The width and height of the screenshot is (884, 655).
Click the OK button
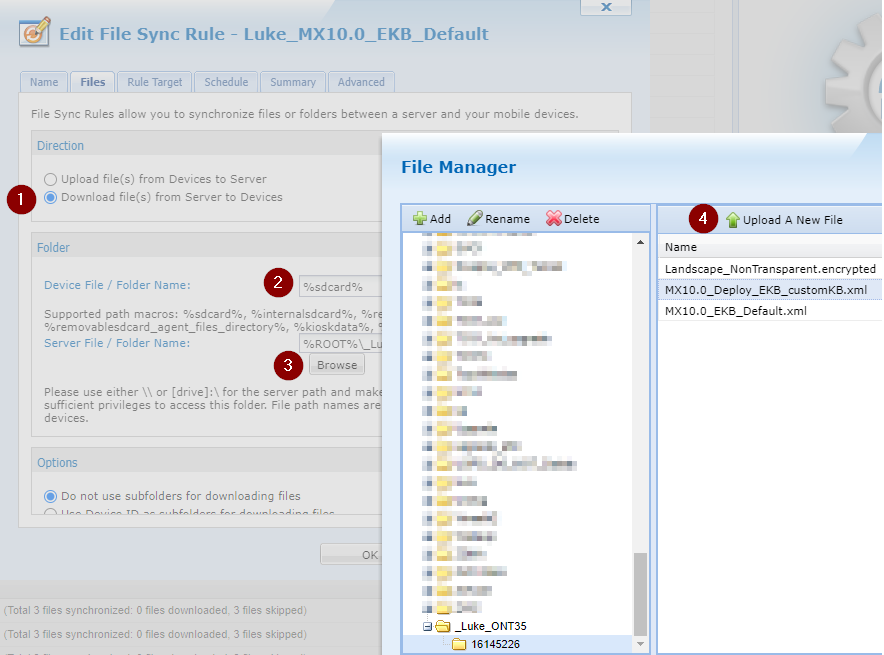369,553
